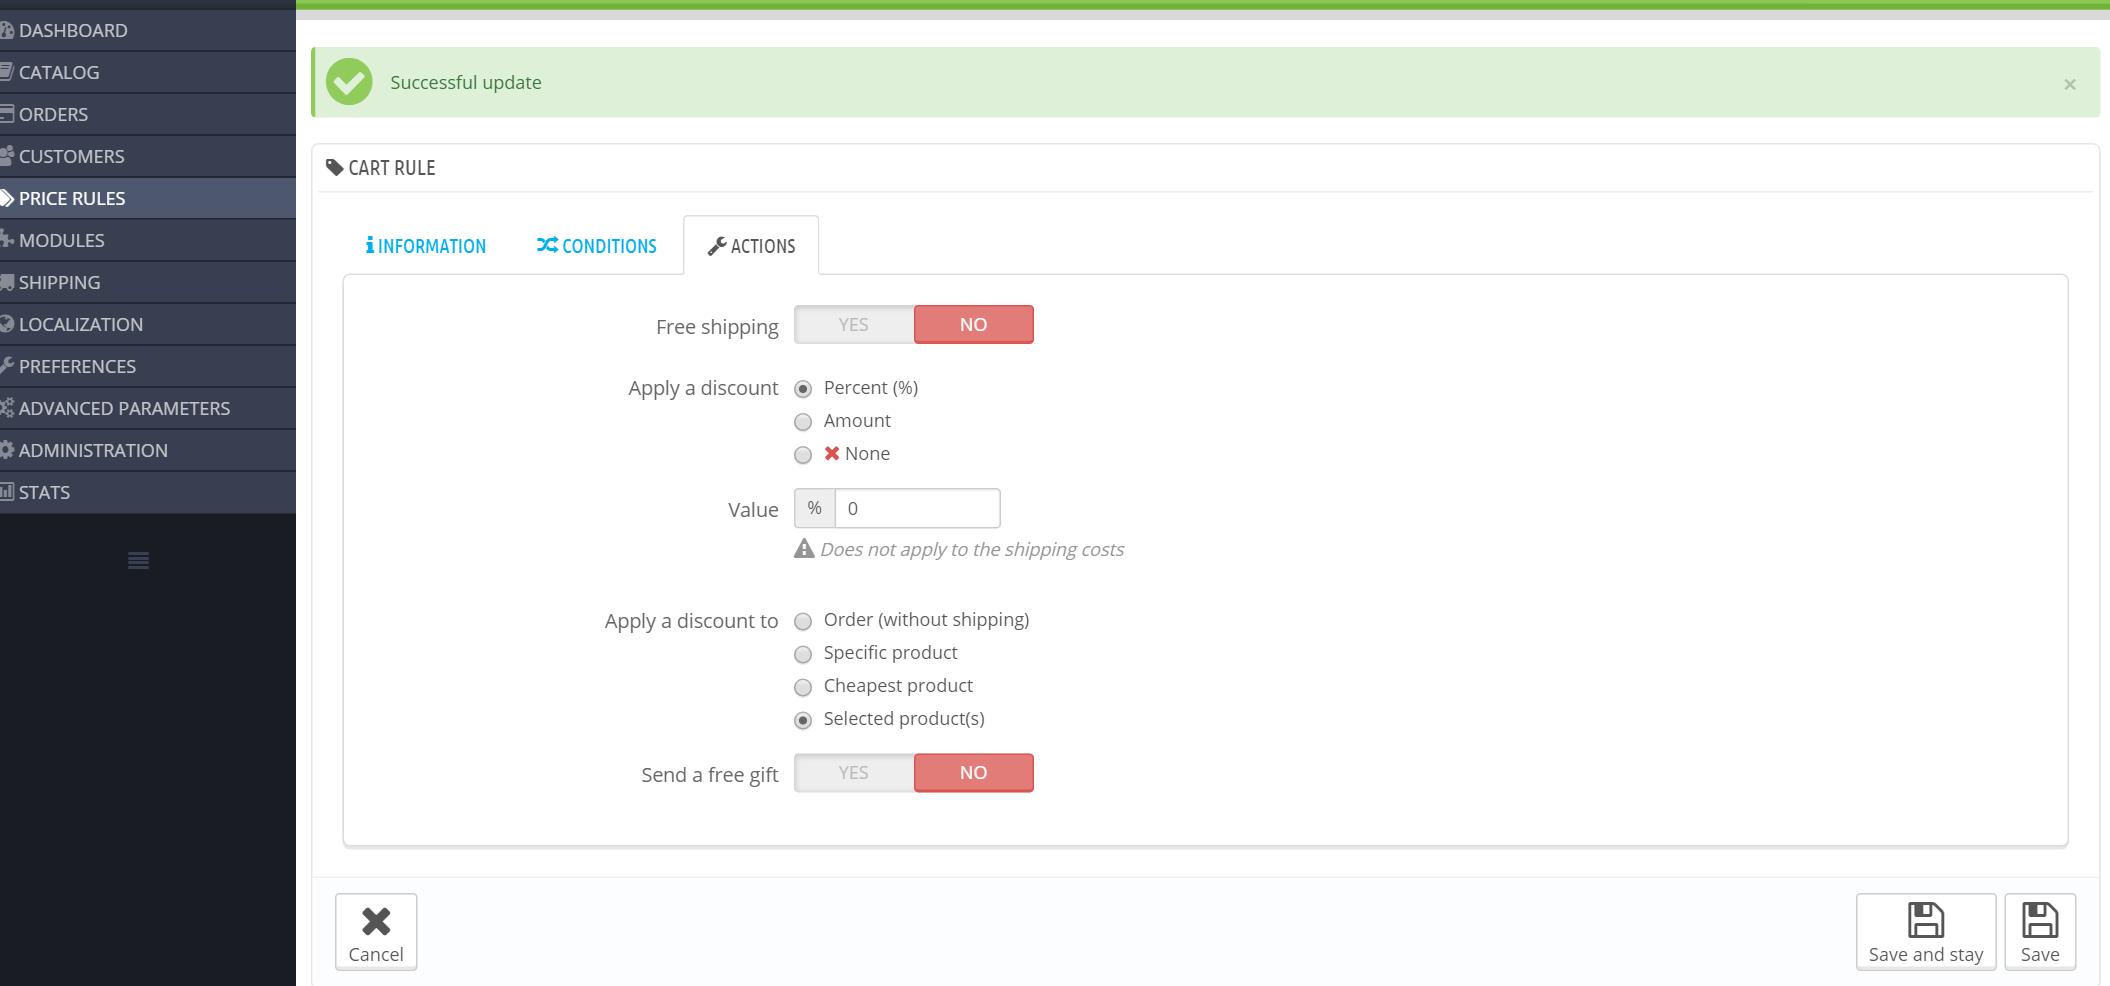Image resolution: width=2110 pixels, height=986 pixels.
Task: Open the Orders sidebar item
Action: [x=148, y=115]
